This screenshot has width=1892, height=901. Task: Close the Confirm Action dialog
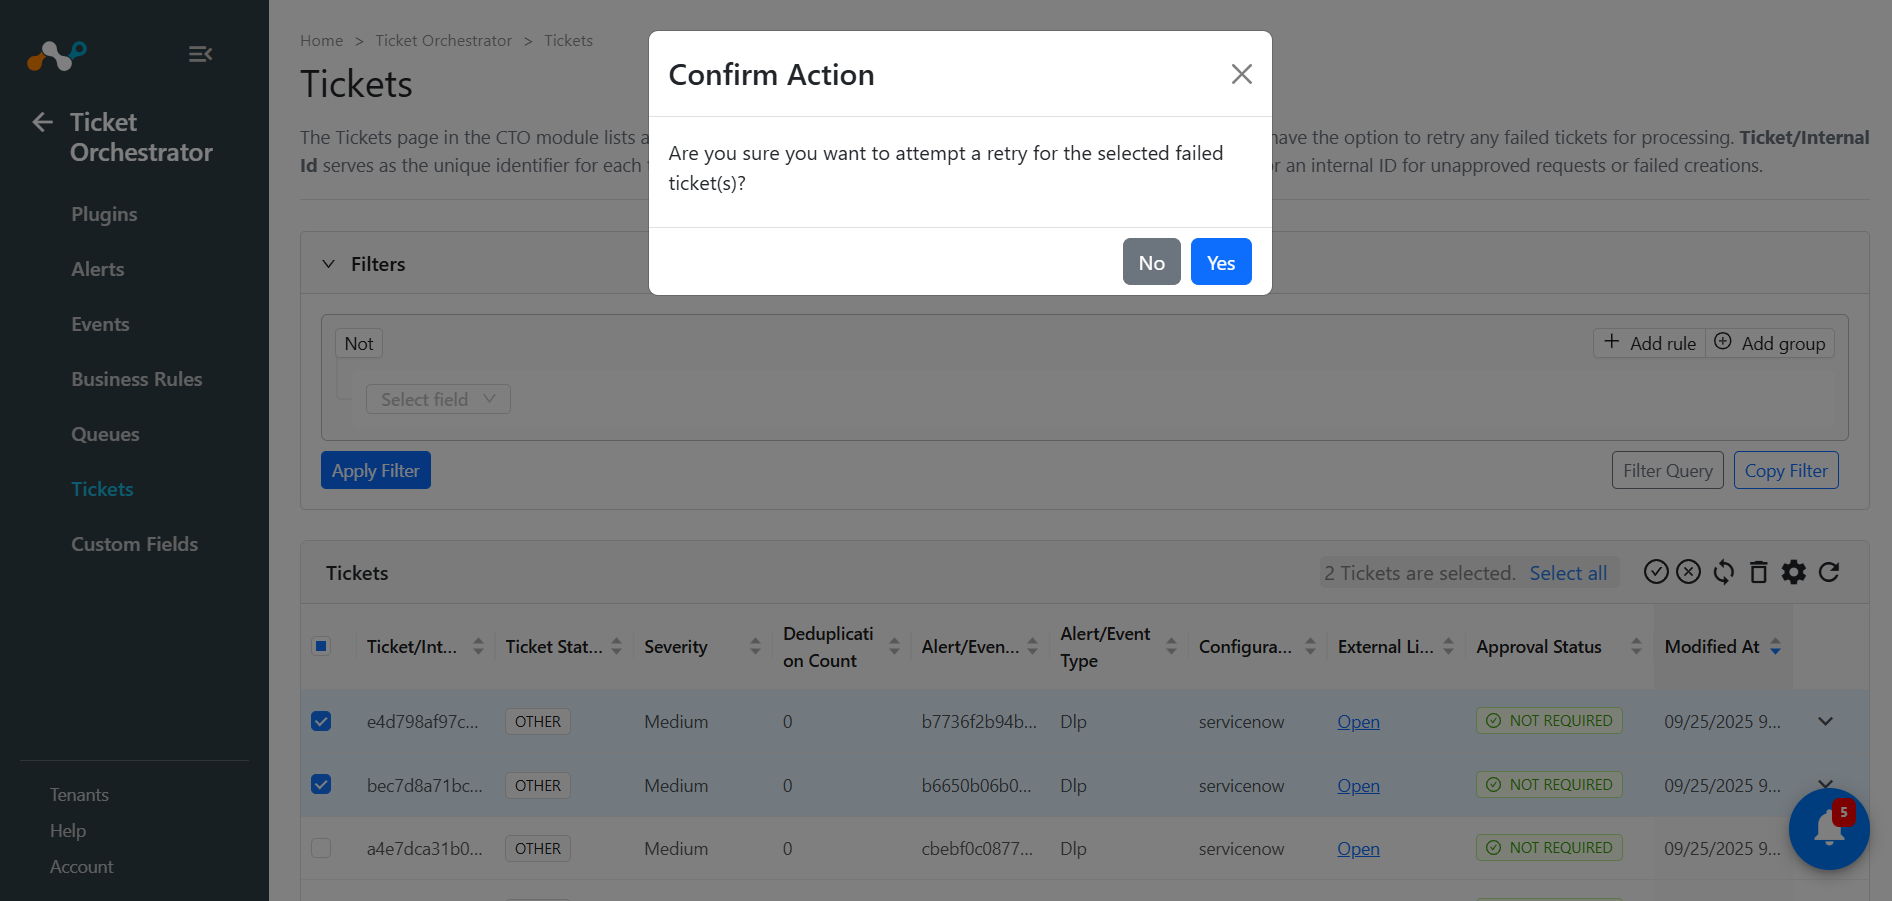(1241, 74)
